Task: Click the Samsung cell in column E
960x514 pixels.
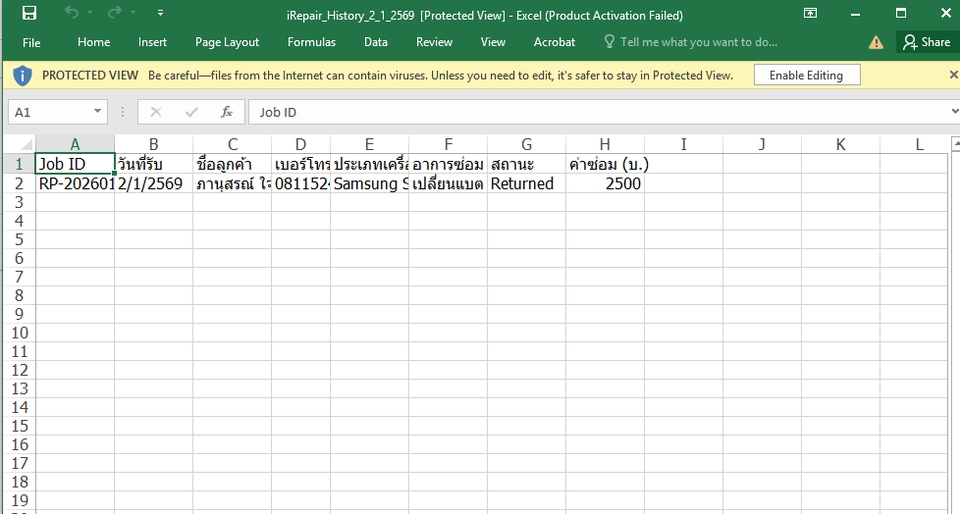Action: click(369, 184)
